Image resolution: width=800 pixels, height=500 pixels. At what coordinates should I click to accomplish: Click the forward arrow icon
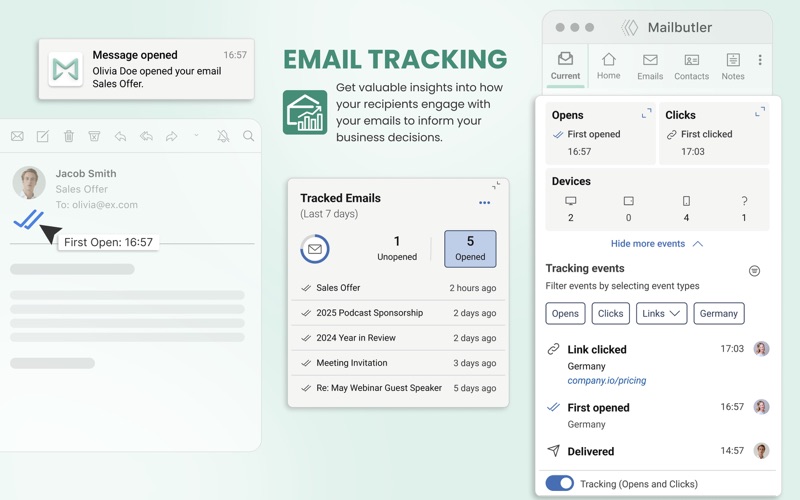point(172,136)
